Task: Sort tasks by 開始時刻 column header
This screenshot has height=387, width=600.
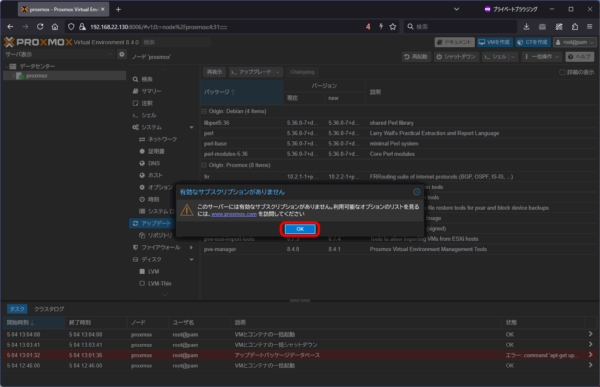Action: click(x=34, y=323)
